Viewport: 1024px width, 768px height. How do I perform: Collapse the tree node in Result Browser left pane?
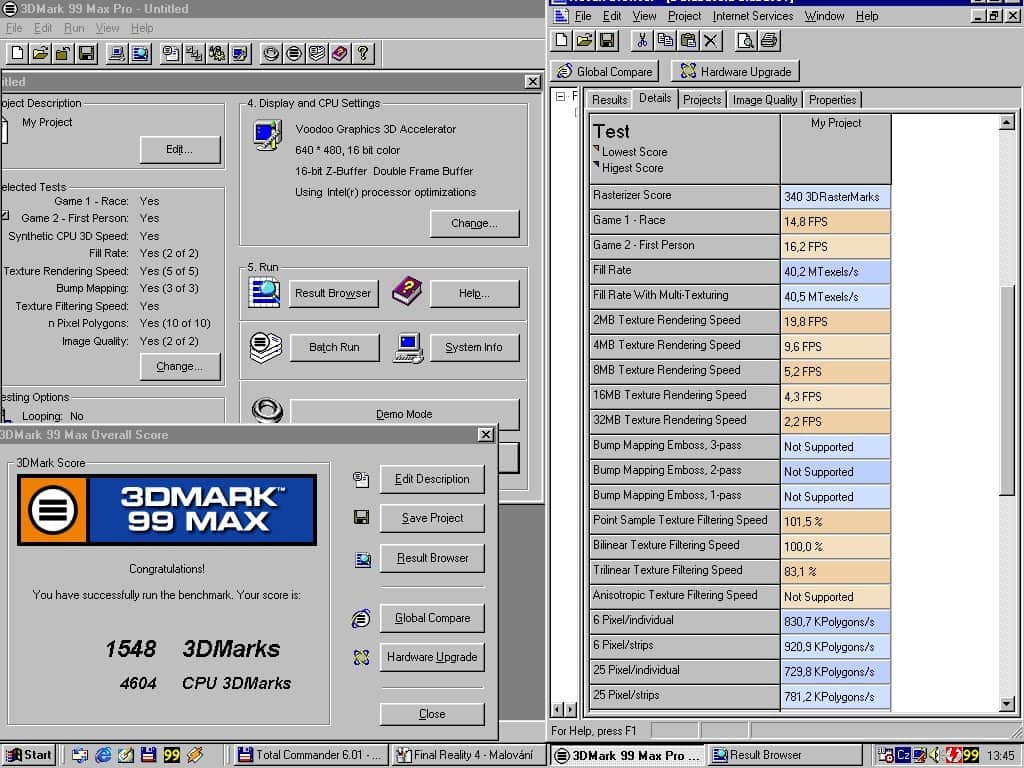[560, 97]
